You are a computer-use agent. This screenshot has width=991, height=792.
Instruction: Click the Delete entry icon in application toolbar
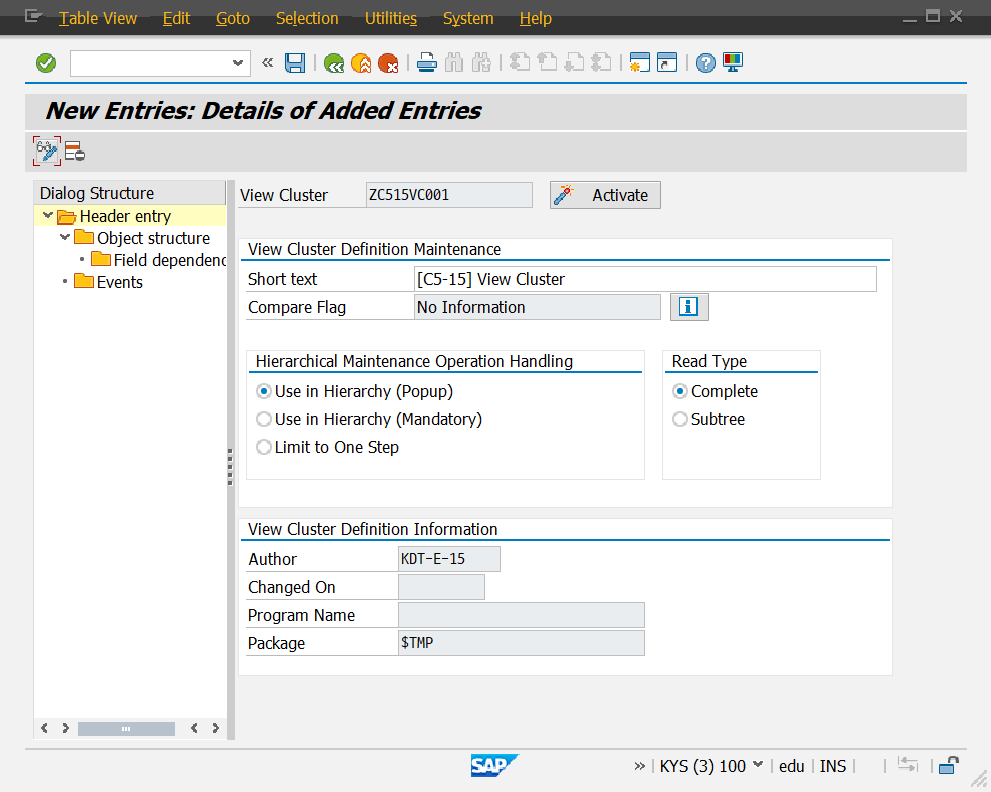75,151
